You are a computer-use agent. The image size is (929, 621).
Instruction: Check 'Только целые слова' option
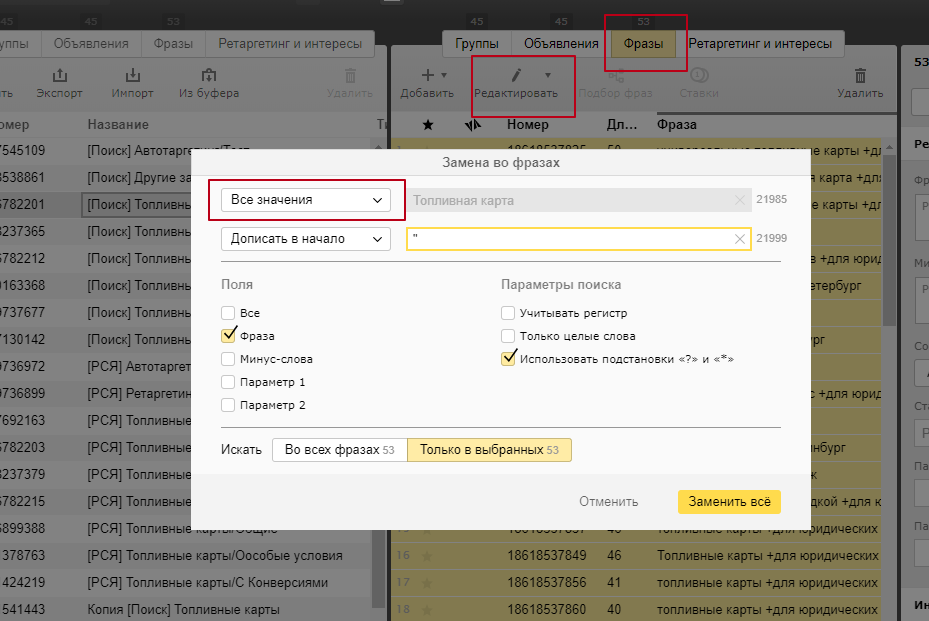[x=509, y=336]
